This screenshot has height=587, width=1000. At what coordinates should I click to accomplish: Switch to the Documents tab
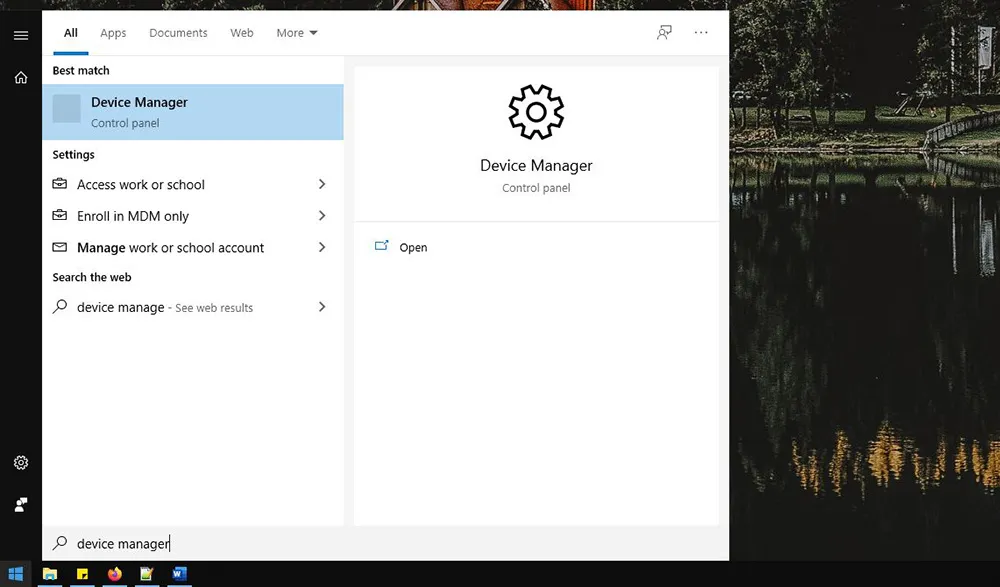point(178,33)
